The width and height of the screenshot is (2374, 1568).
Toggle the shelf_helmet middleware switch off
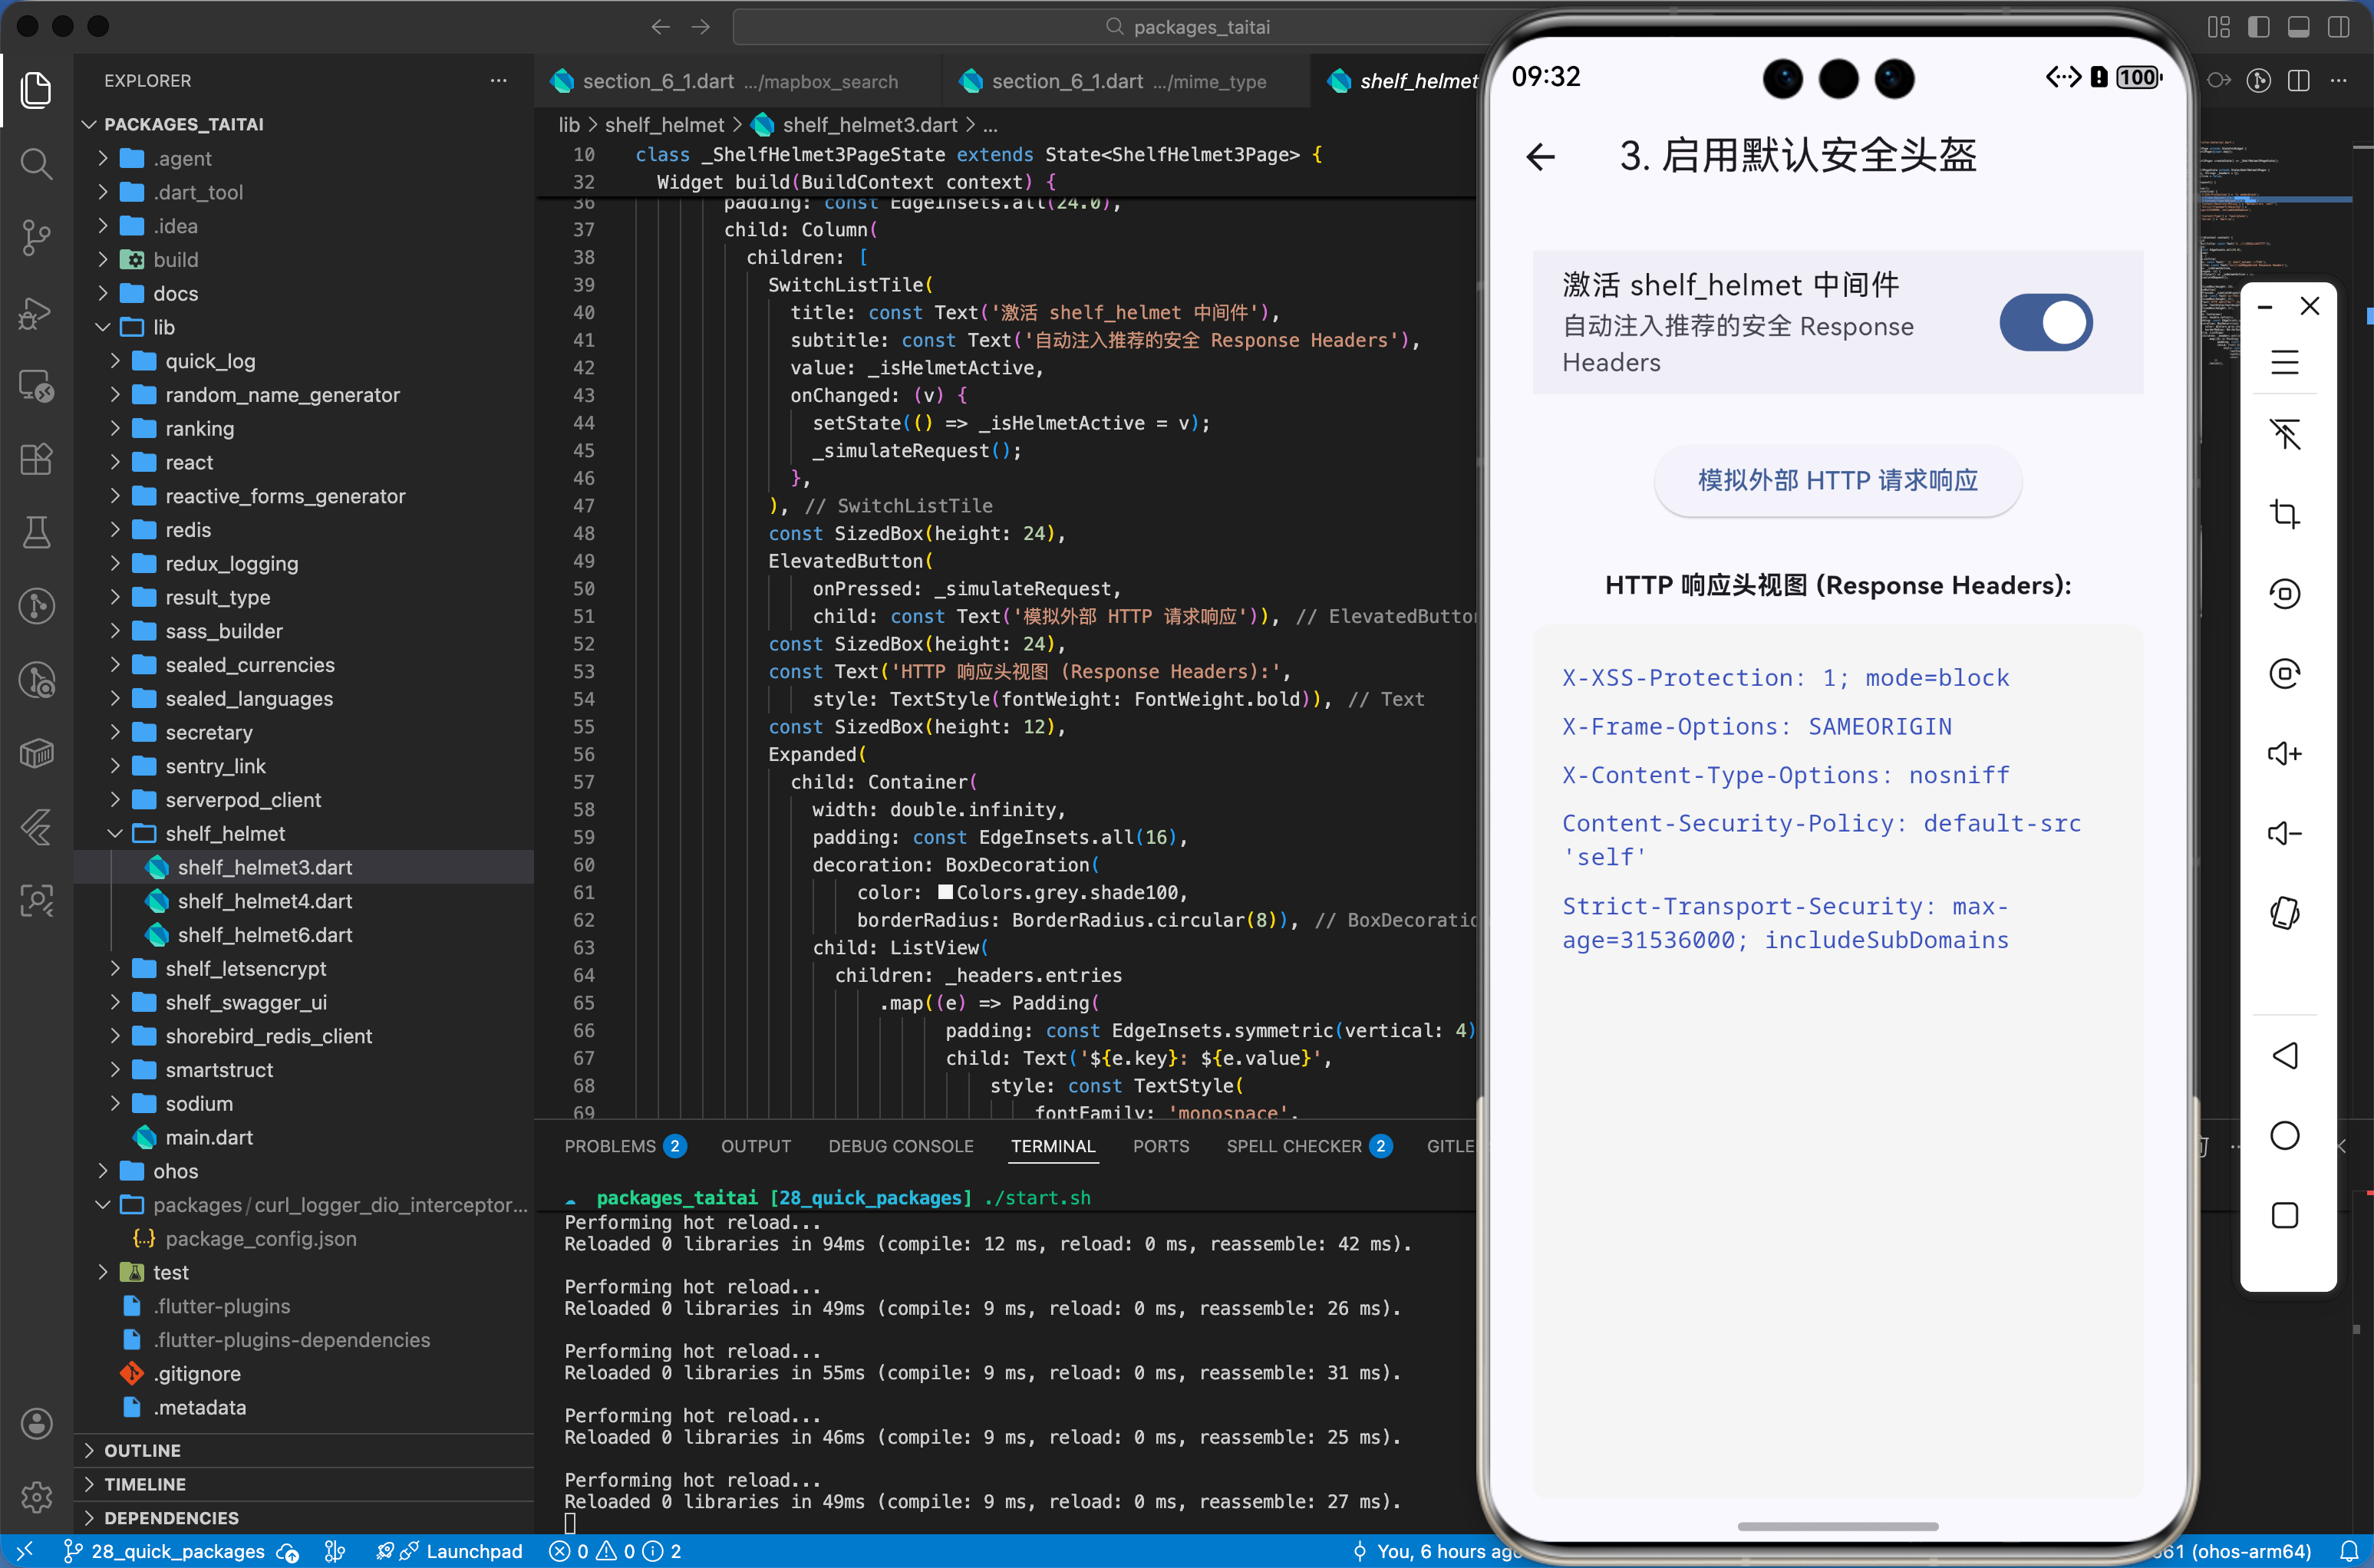point(2045,323)
